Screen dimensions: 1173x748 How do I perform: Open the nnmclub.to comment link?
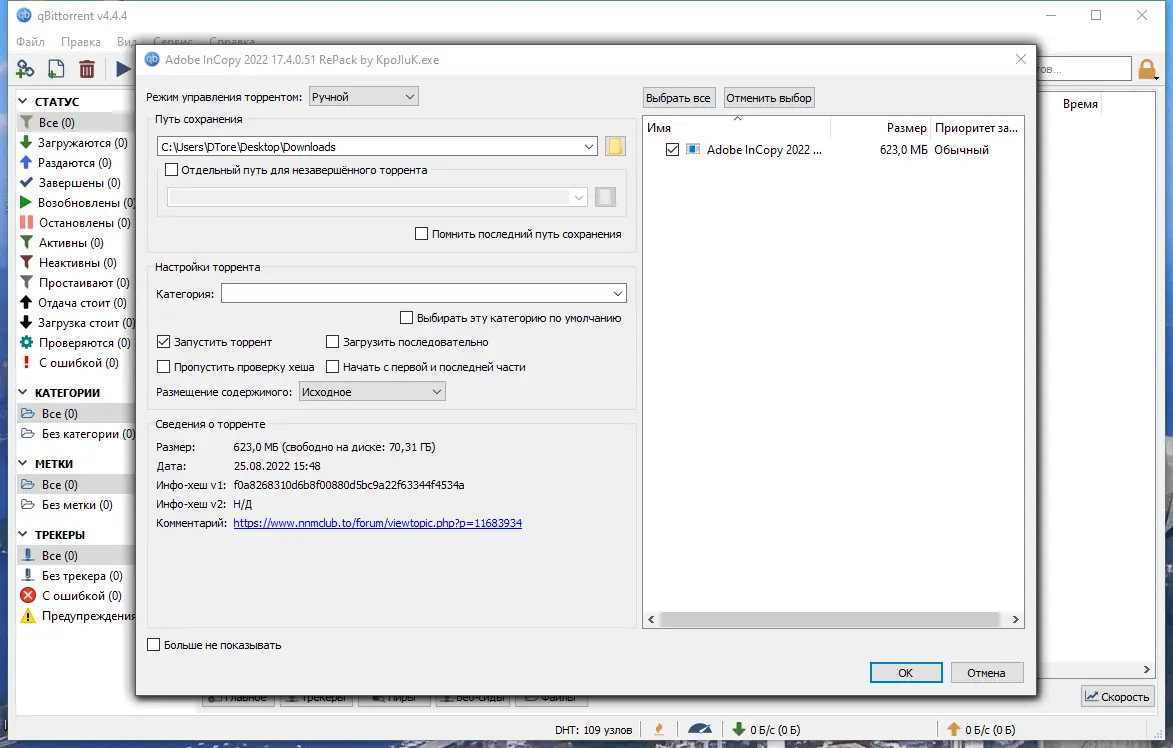378,523
